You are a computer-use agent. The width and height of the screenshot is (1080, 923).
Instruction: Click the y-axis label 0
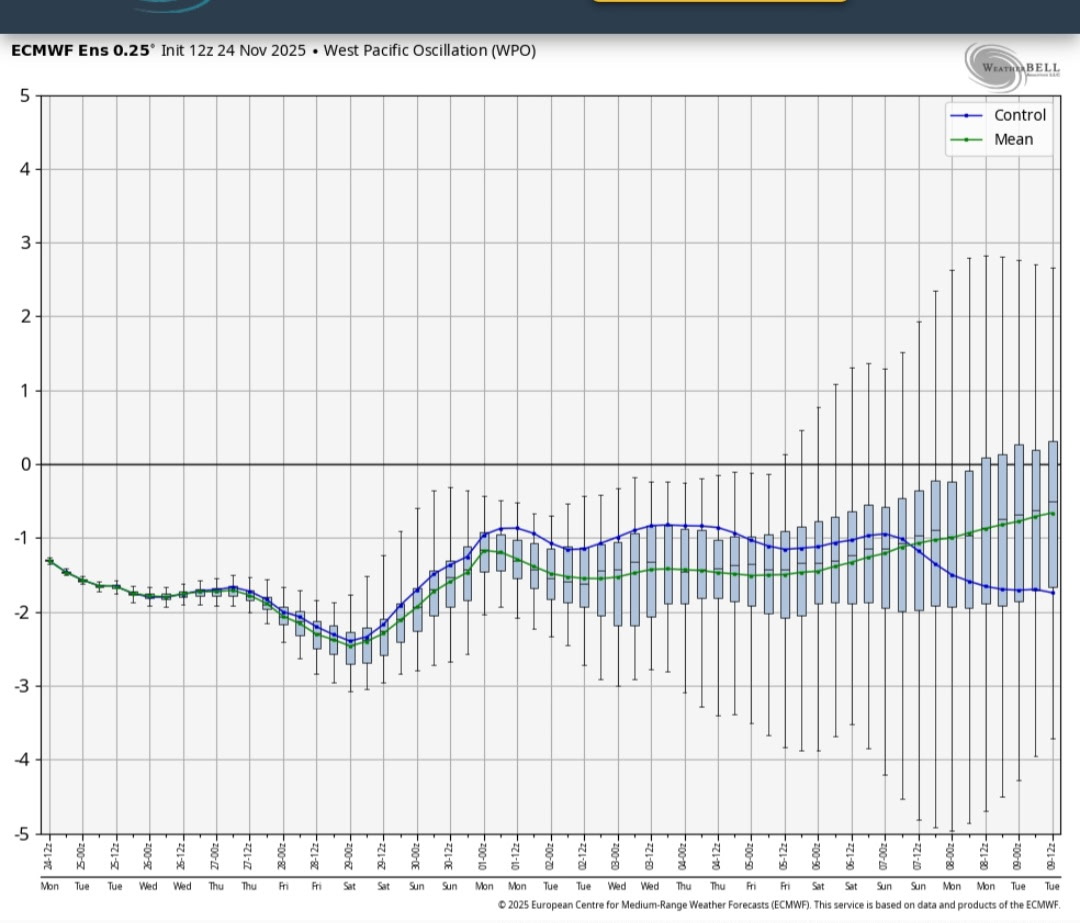coord(25,464)
